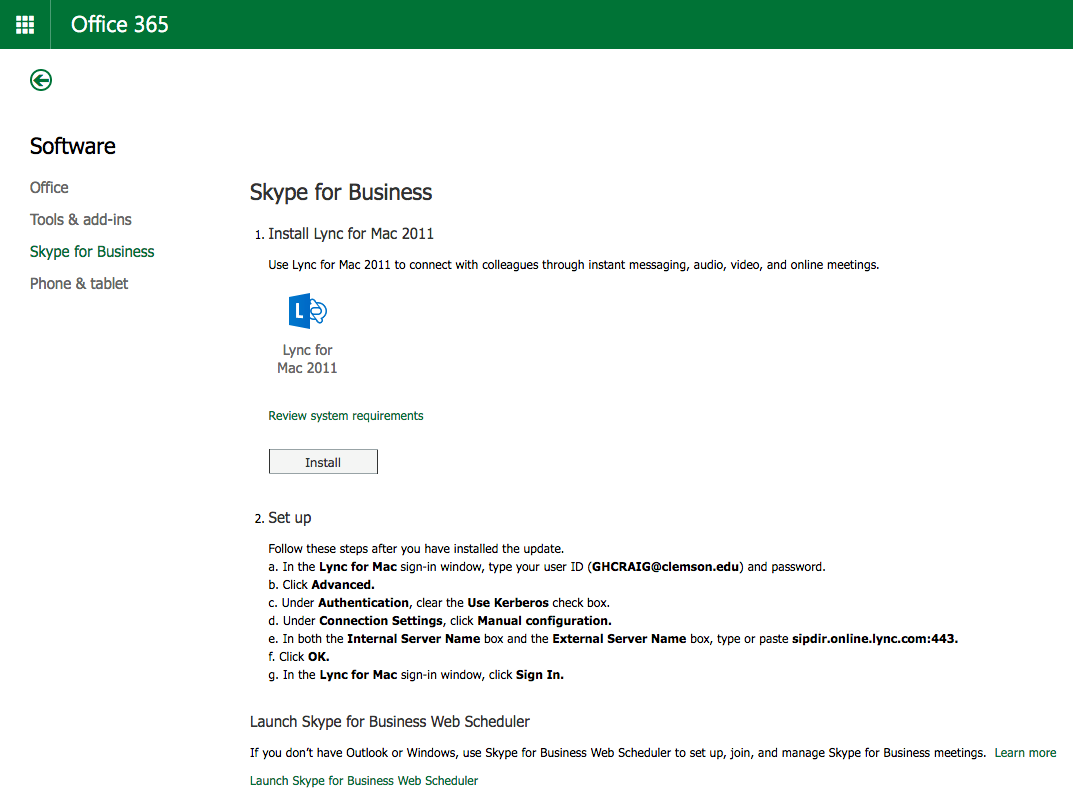Image resolution: width=1073 pixels, height=809 pixels.
Task: Click the Software sidebar heading
Action: pos(73,146)
